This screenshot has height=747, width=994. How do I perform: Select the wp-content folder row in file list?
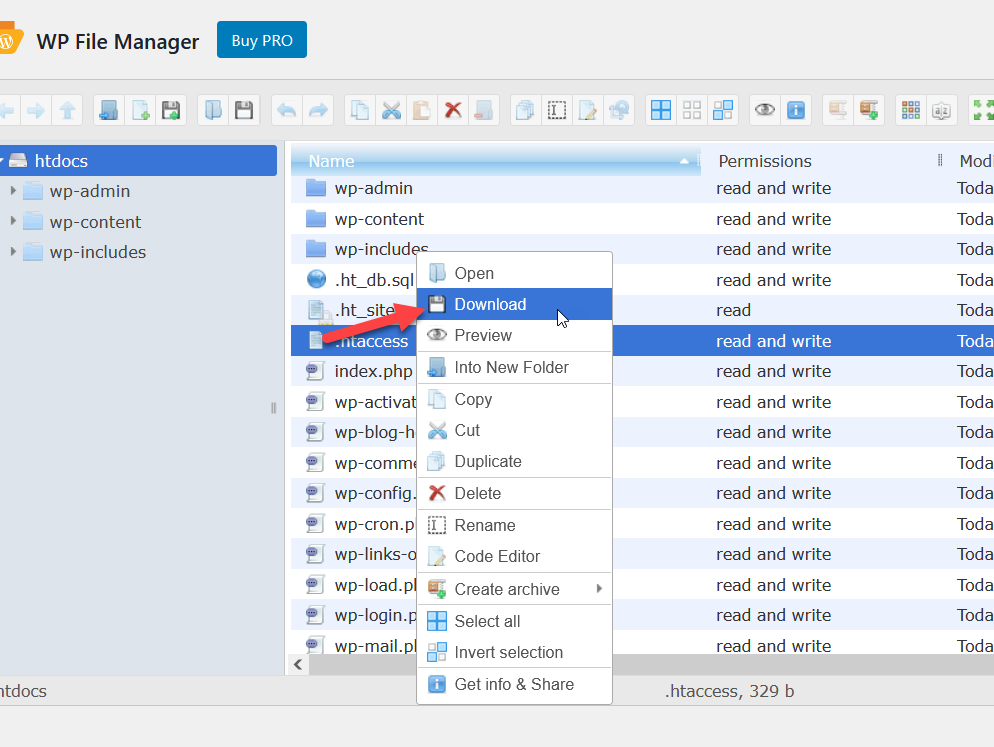[642, 219]
